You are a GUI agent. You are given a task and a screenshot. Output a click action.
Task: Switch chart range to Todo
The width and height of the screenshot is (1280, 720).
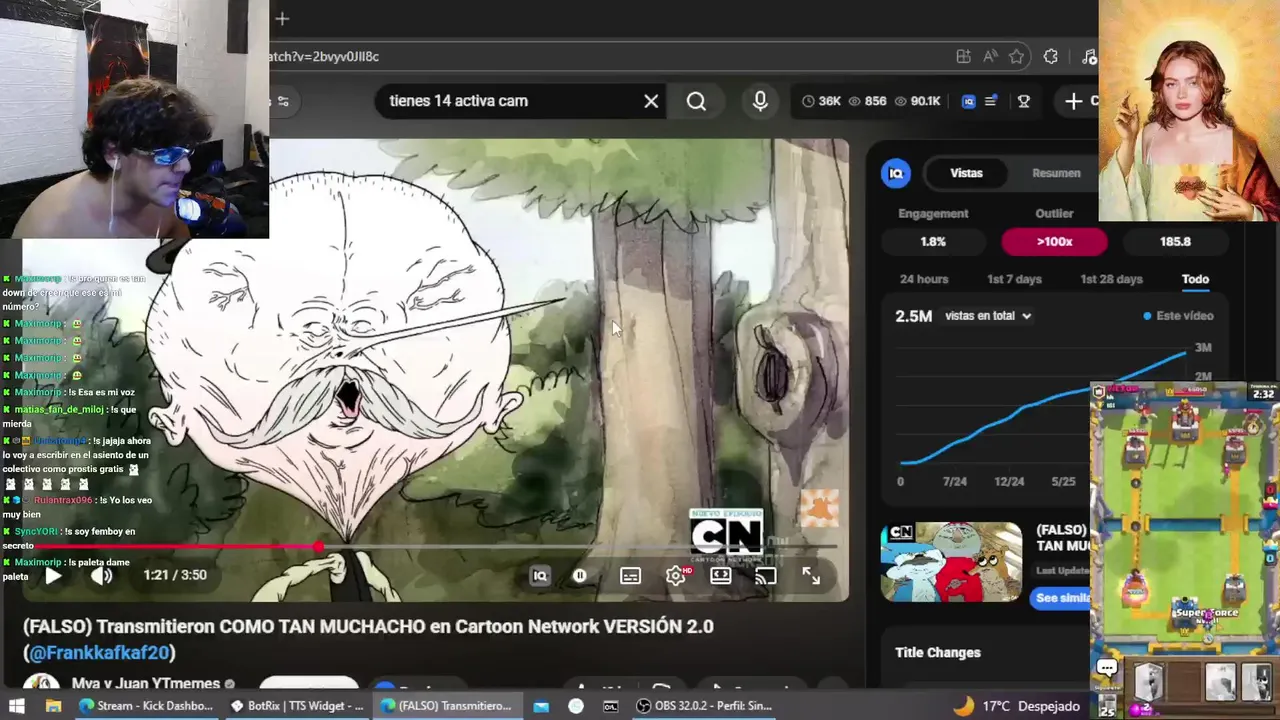tap(1195, 279)
